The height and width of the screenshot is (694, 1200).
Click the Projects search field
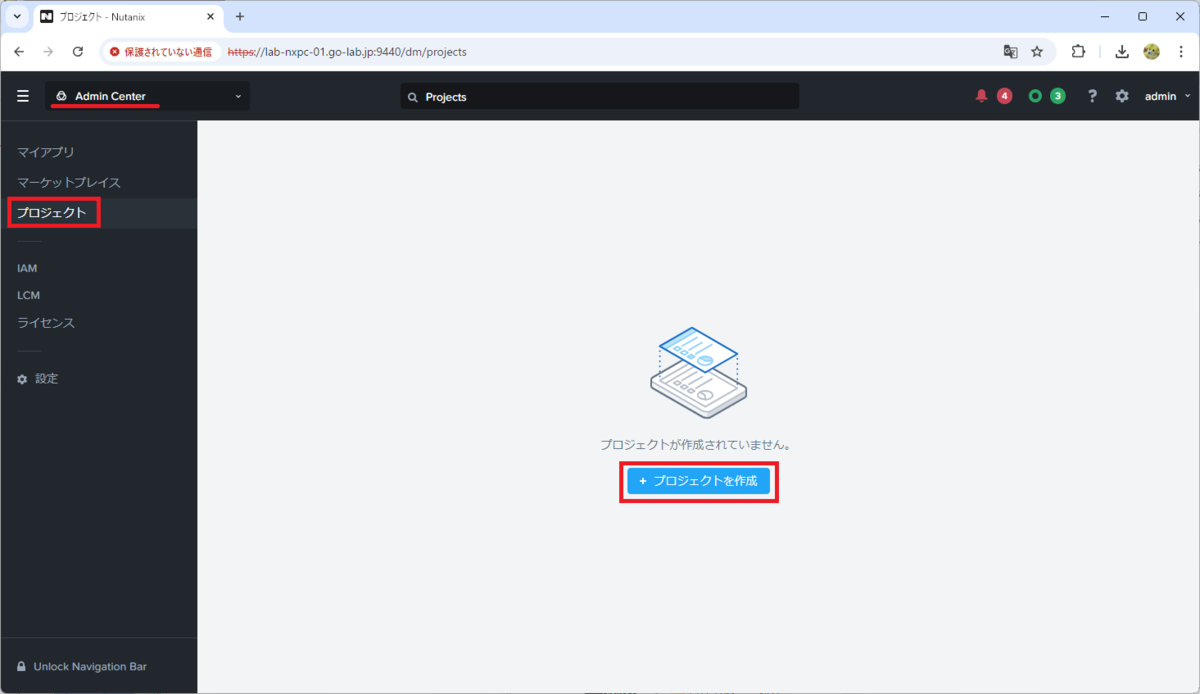coord(599,97)
